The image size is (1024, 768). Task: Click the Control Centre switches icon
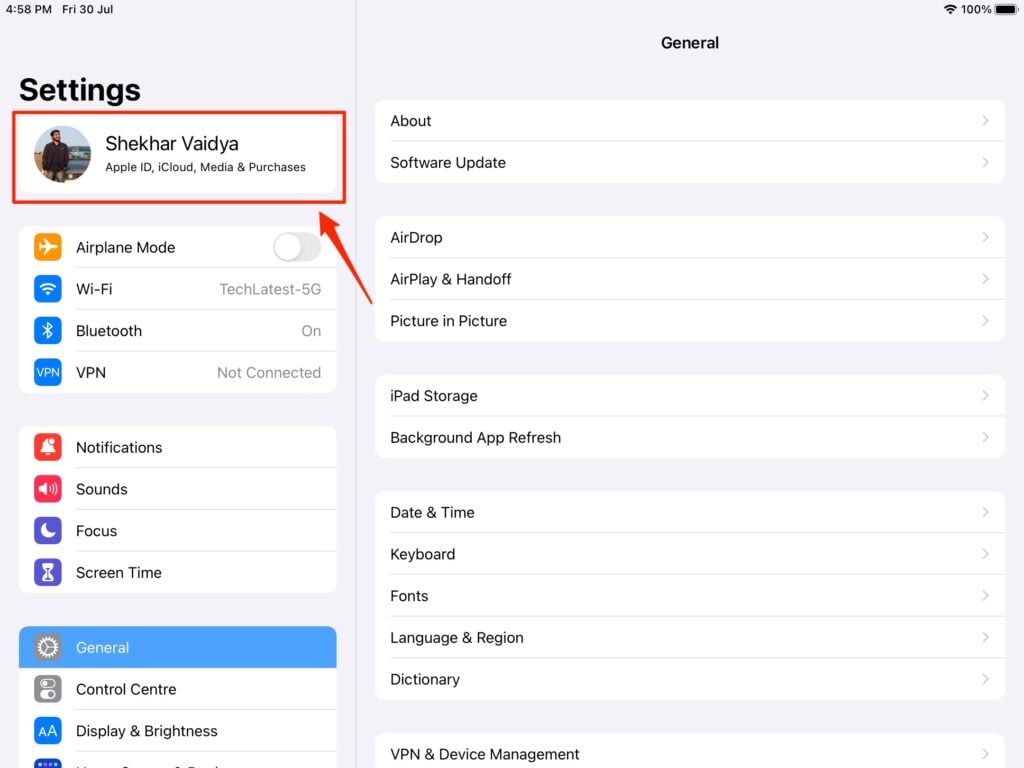(48, 689)
